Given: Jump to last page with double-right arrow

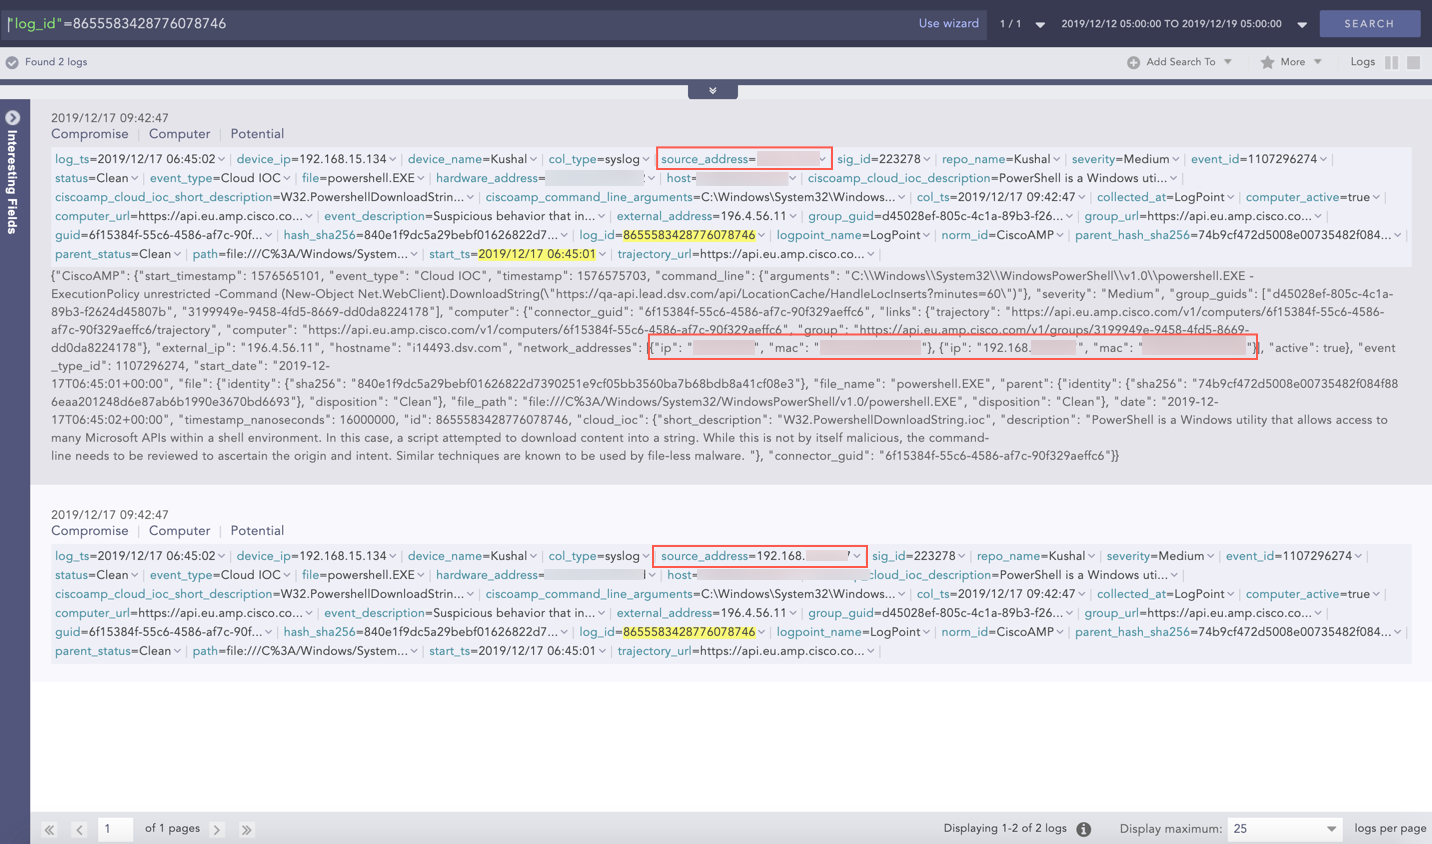Looking at the screenshot, I should click(246, 829).
